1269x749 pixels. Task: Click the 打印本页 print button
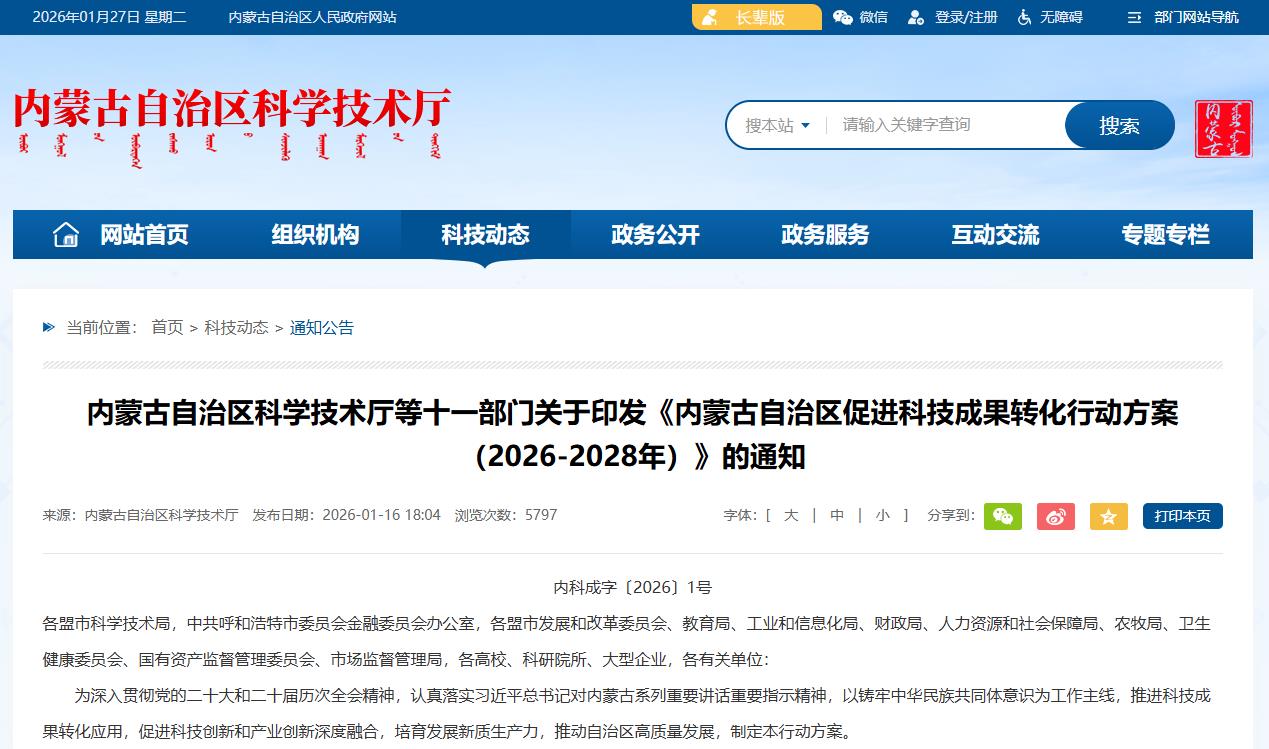tap(1182, 516)
